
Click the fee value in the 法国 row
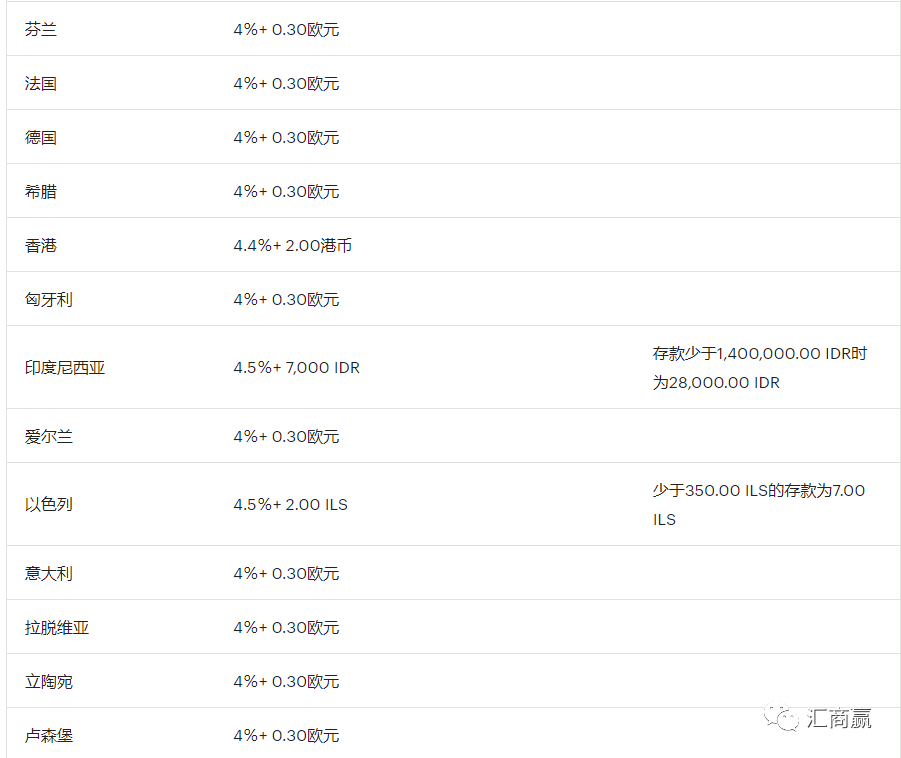286,83
